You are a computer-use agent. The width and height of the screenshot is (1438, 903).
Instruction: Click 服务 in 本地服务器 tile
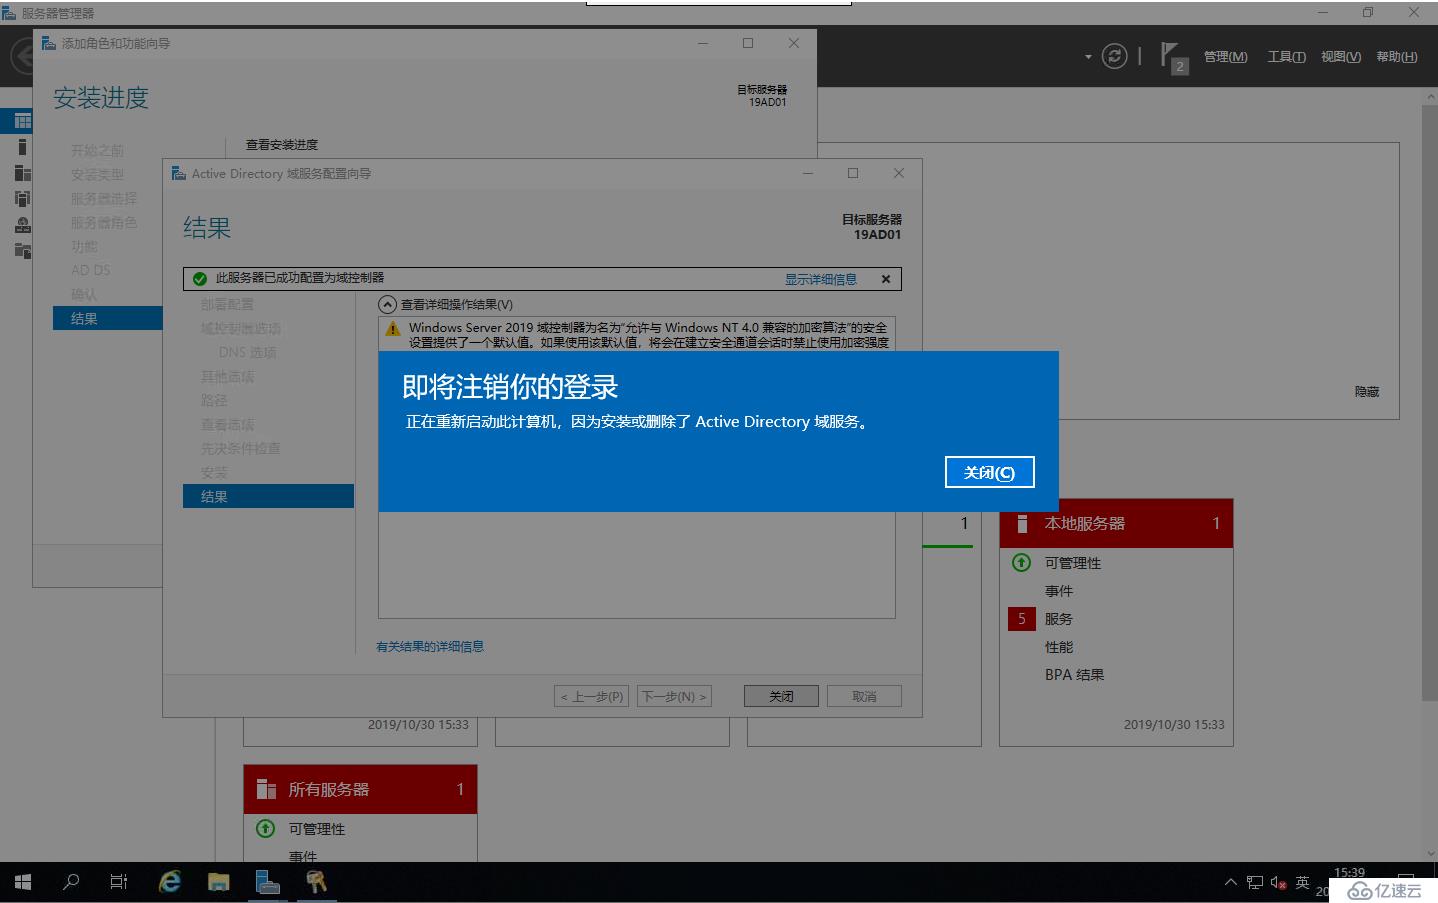(1058, 619)
